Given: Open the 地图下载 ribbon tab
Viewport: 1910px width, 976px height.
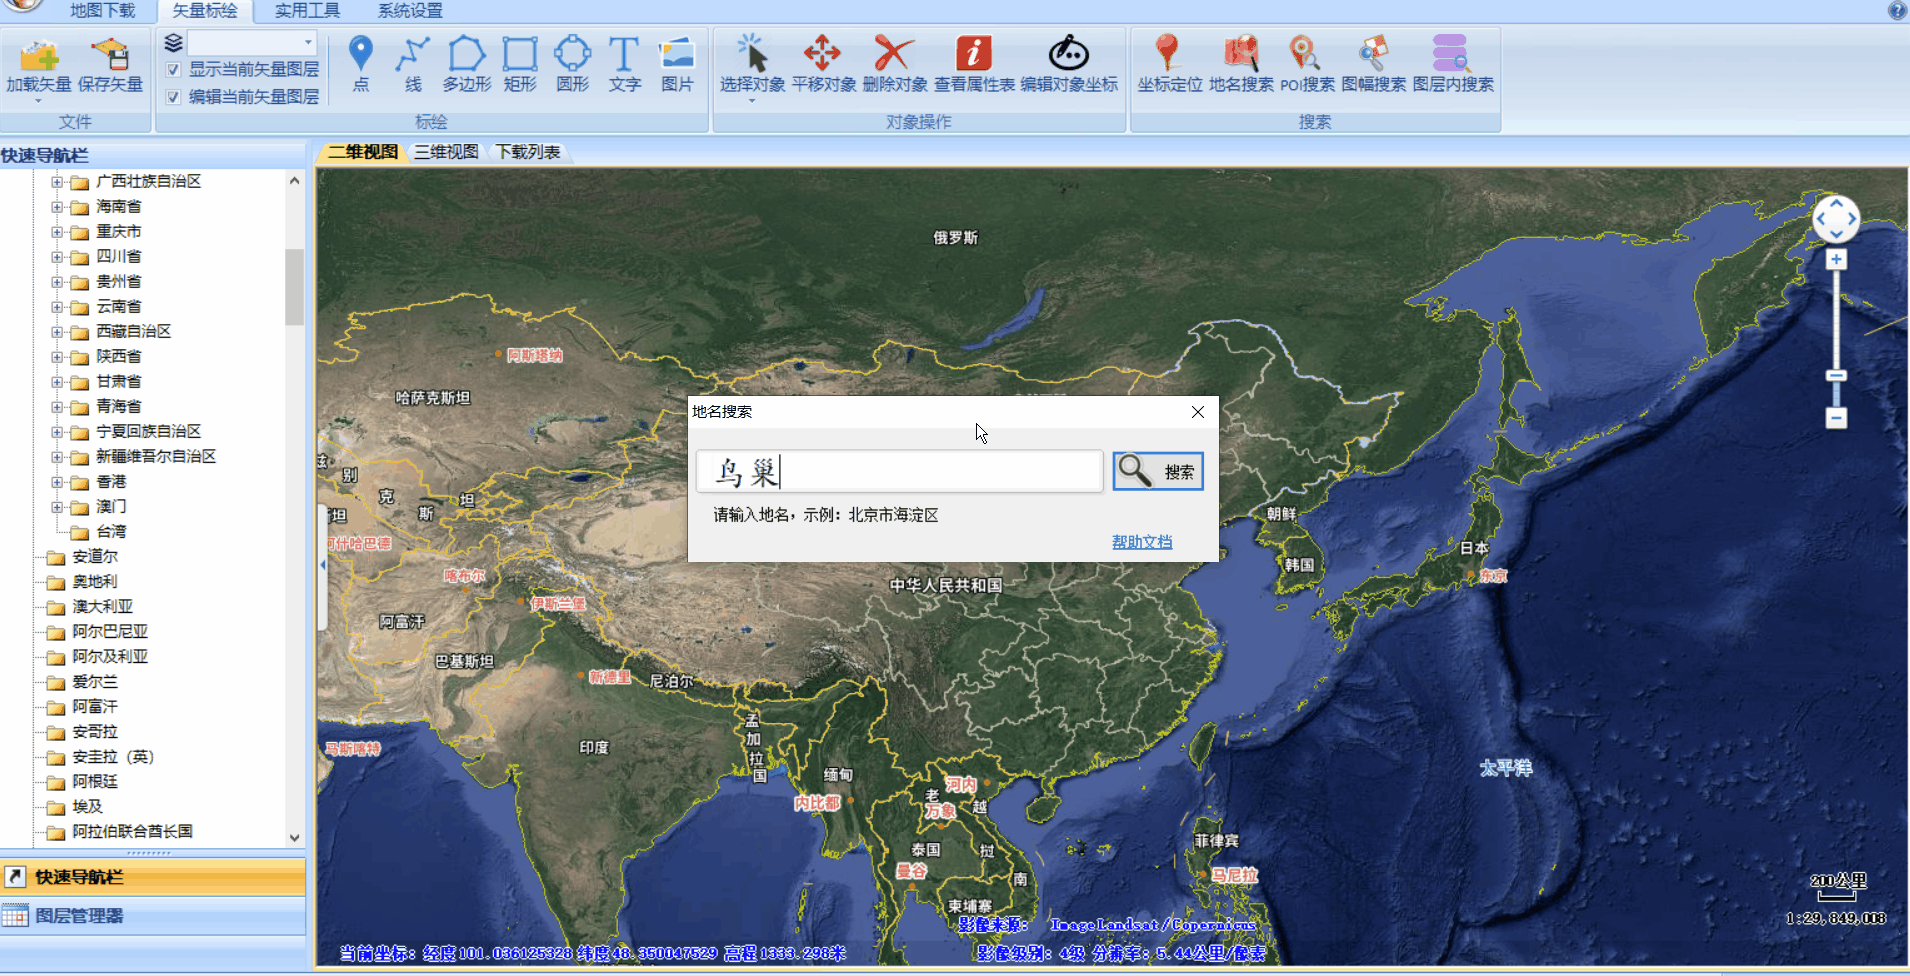Looking at the screenshot, I should pos(103,11).
